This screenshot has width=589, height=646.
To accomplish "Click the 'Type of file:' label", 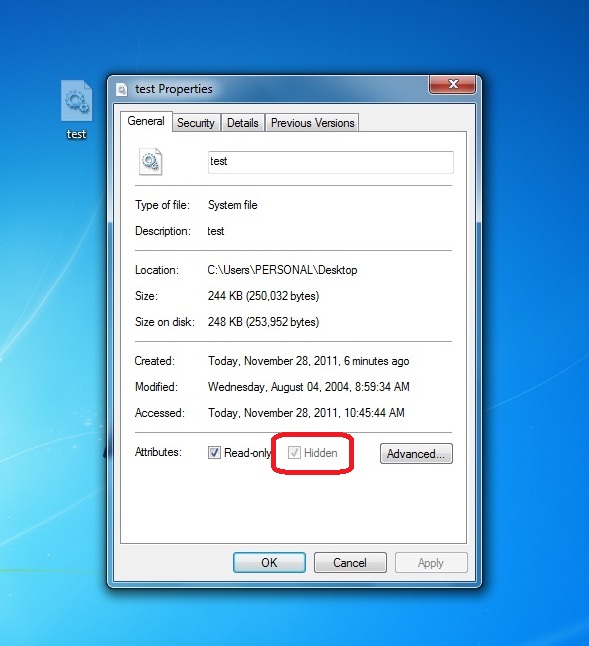I will pos(162,205).
